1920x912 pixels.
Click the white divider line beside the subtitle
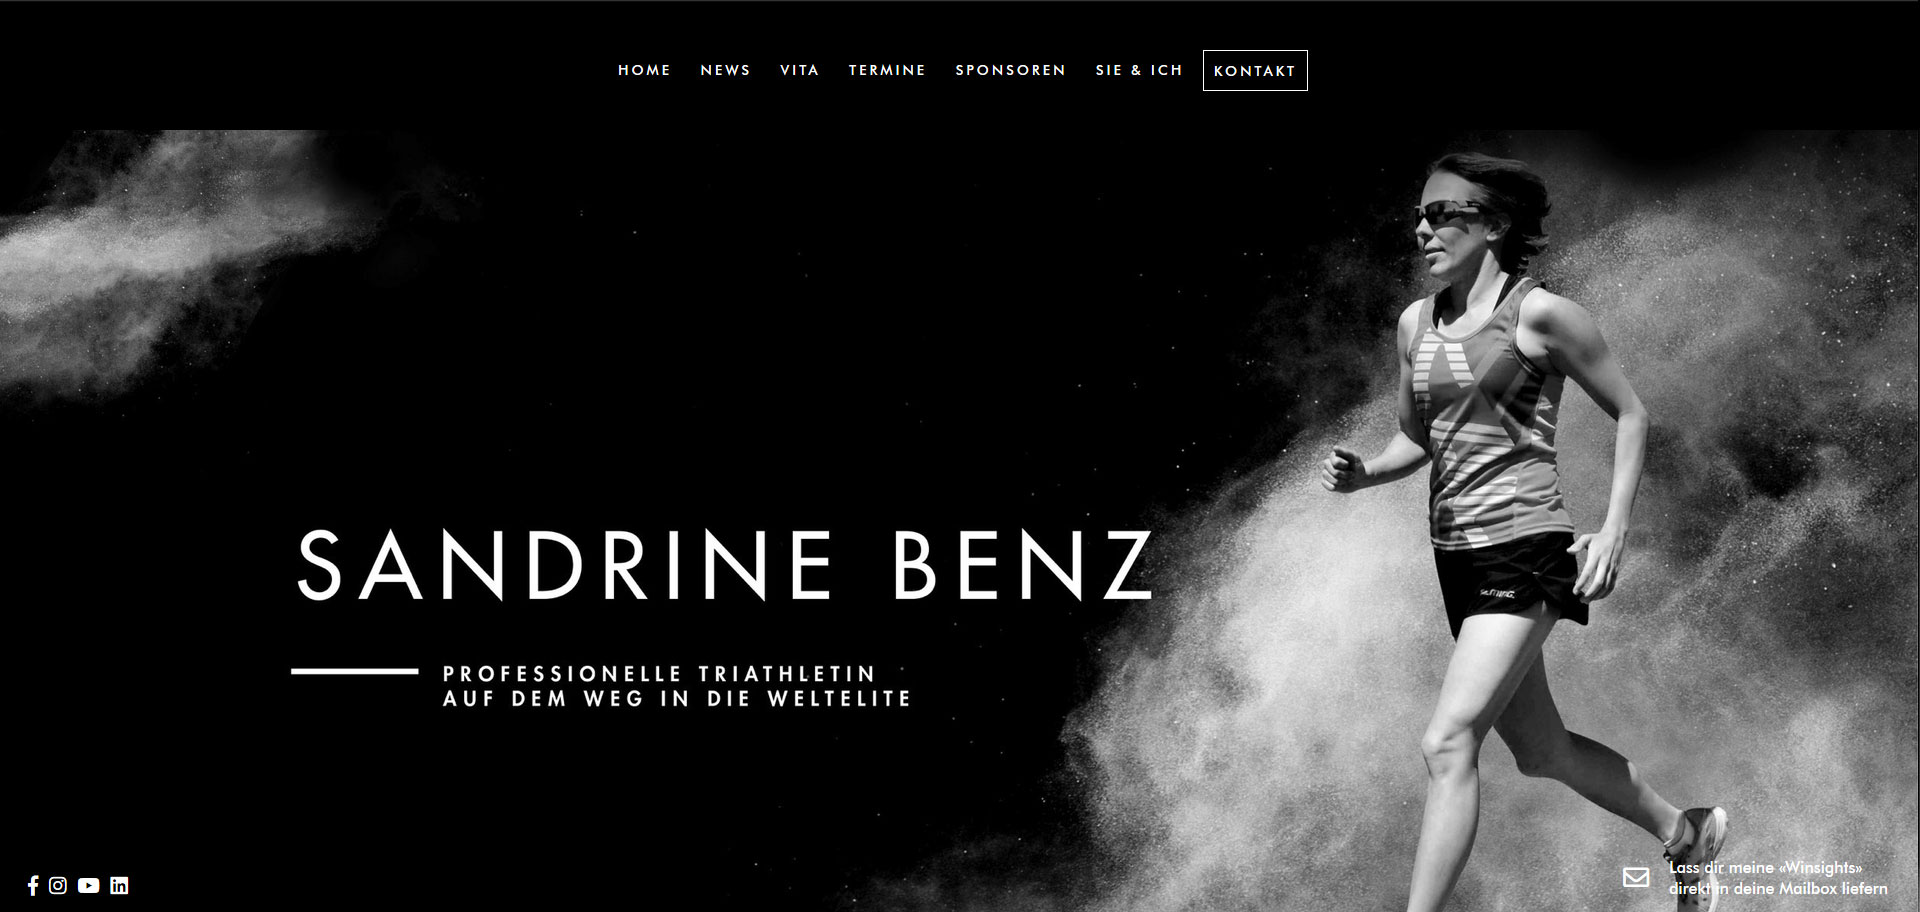pos(354,671)
